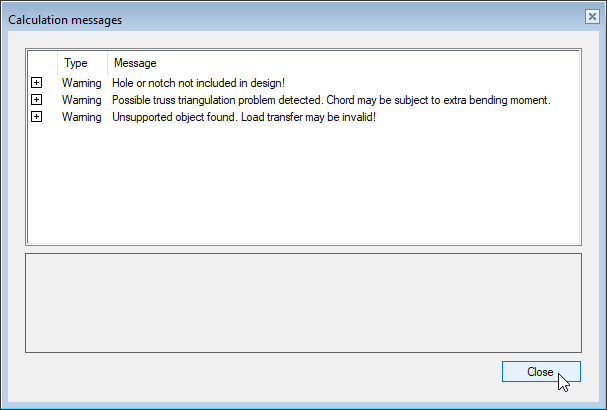Click divider between Type and Message headers
607x410 pixels.
pos(107,63)
